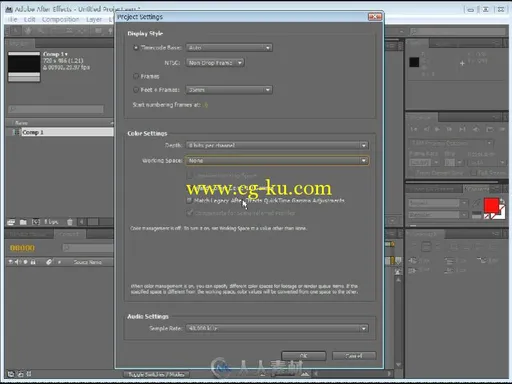Confirm Project Settings with OK button
The image size is (512, 384).
click(303, 356)
